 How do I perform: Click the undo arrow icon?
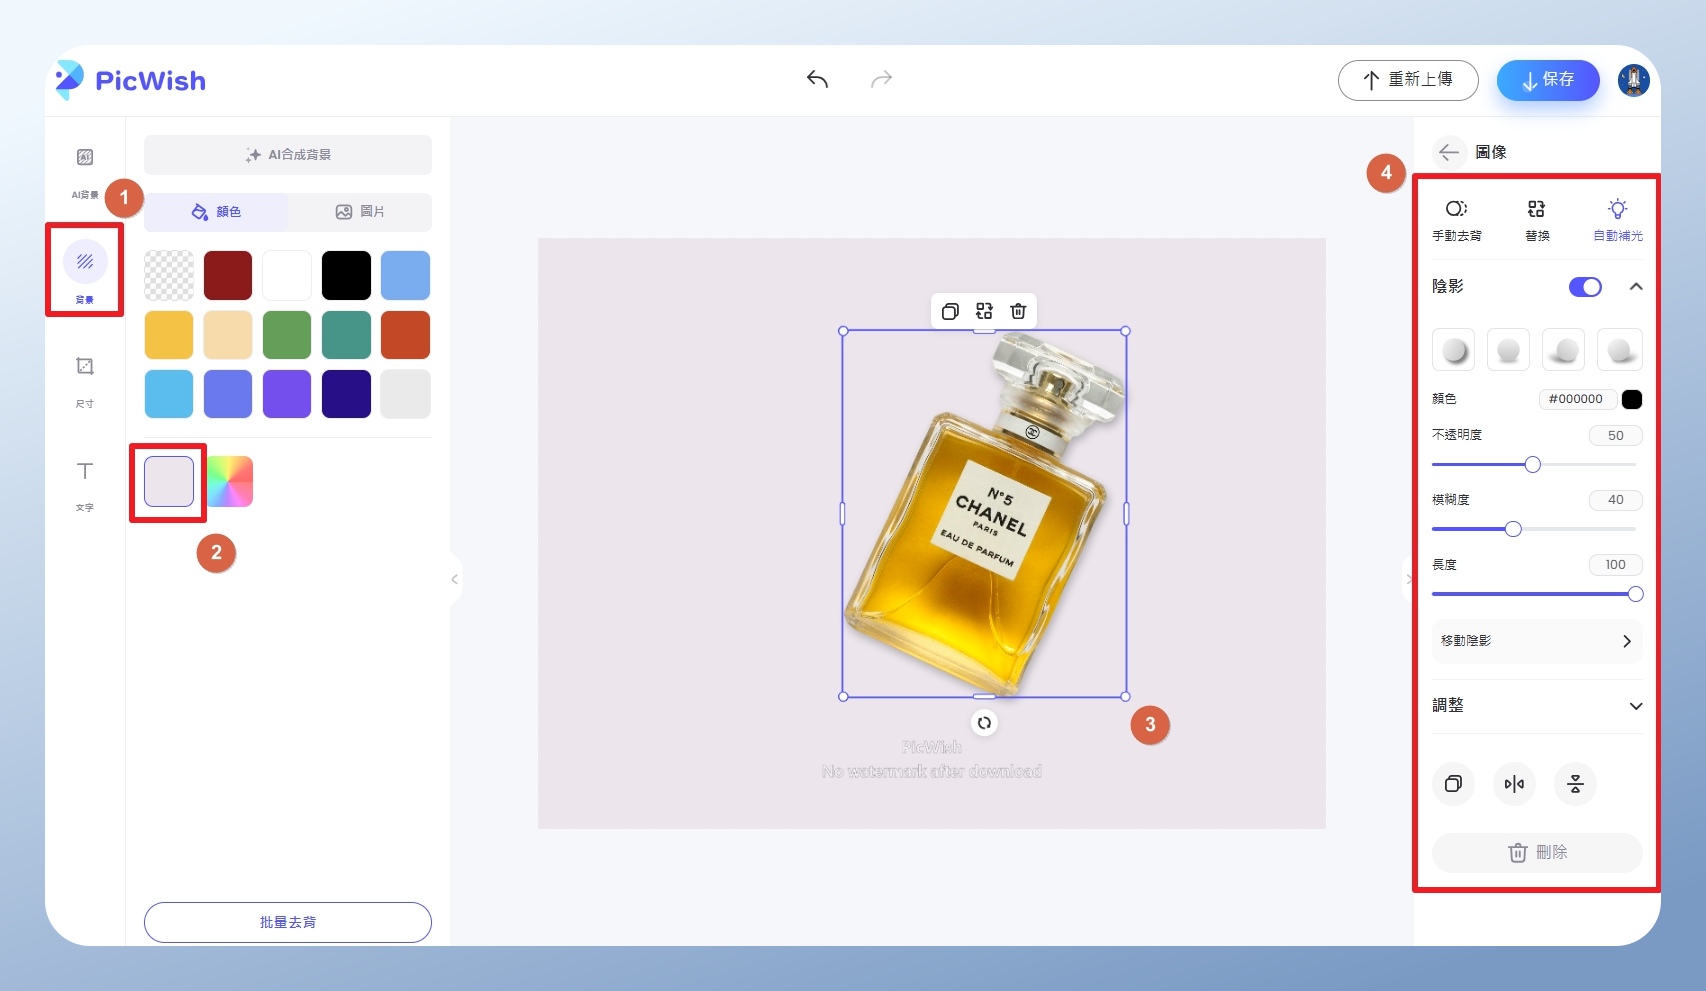pos(817,79)
